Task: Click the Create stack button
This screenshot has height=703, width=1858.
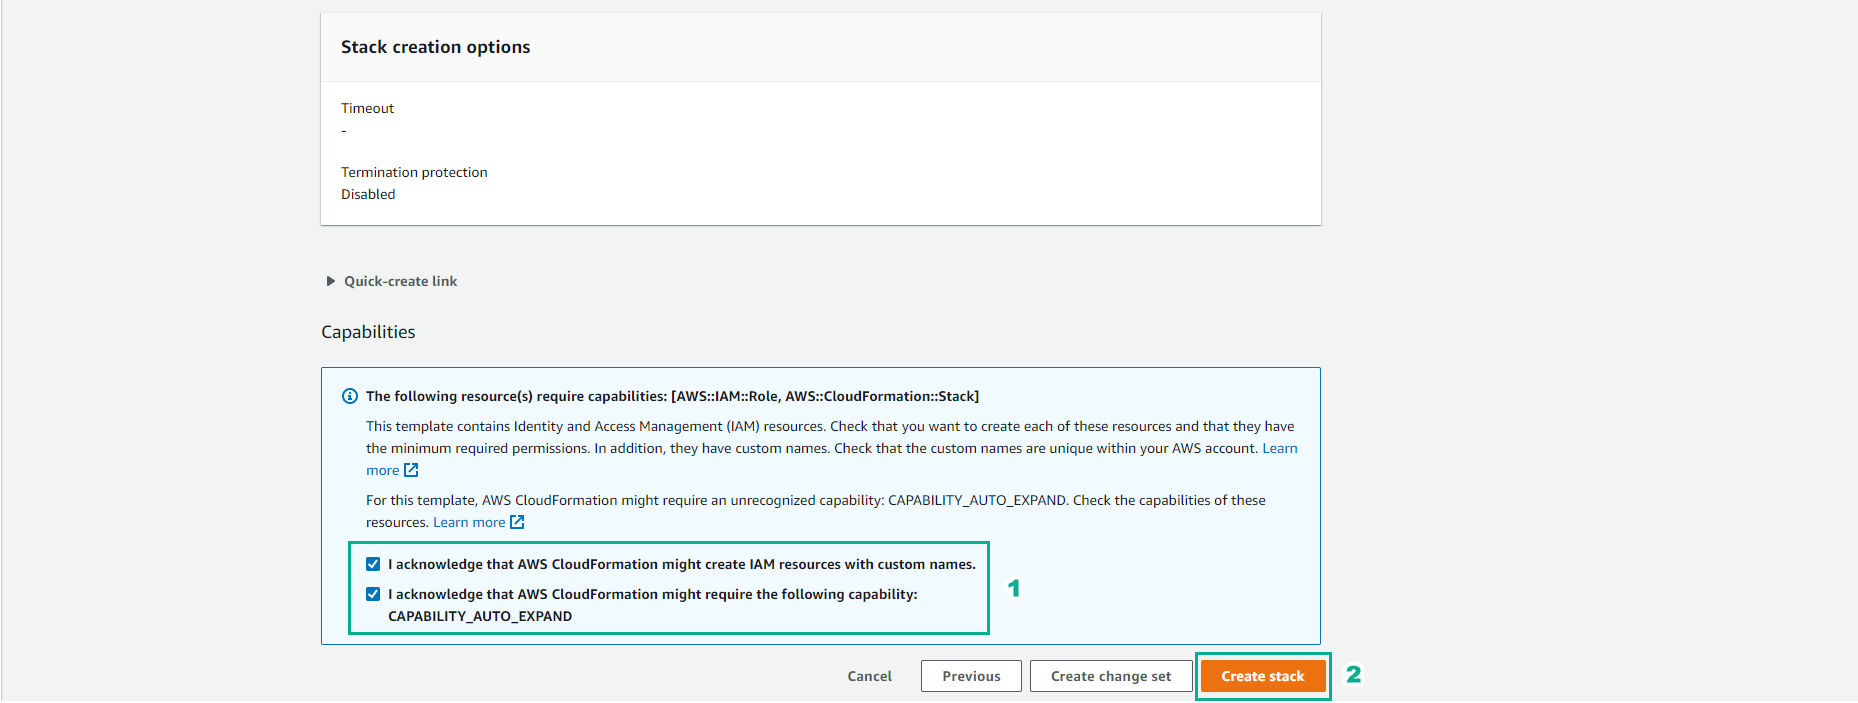Action: [x=1263, y=676]
